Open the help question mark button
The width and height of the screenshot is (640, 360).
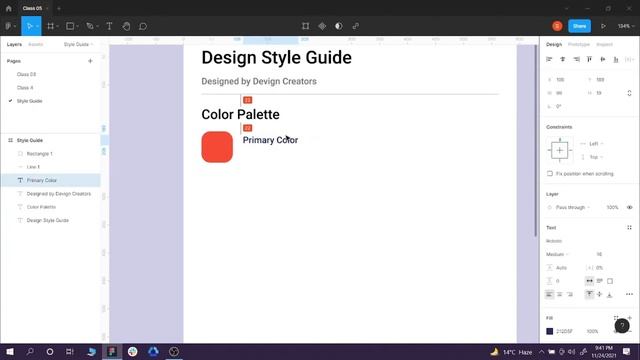(622, 326)
